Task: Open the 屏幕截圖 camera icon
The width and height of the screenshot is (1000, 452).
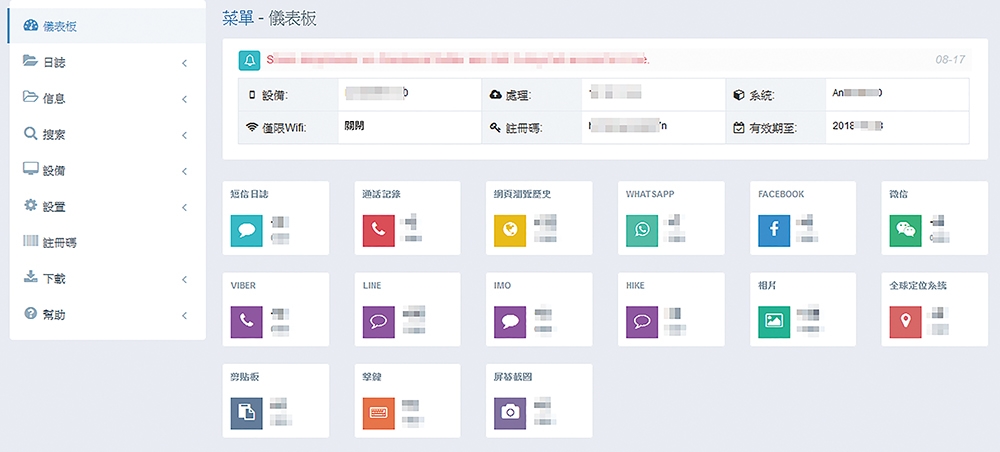Action: [510, 413]
